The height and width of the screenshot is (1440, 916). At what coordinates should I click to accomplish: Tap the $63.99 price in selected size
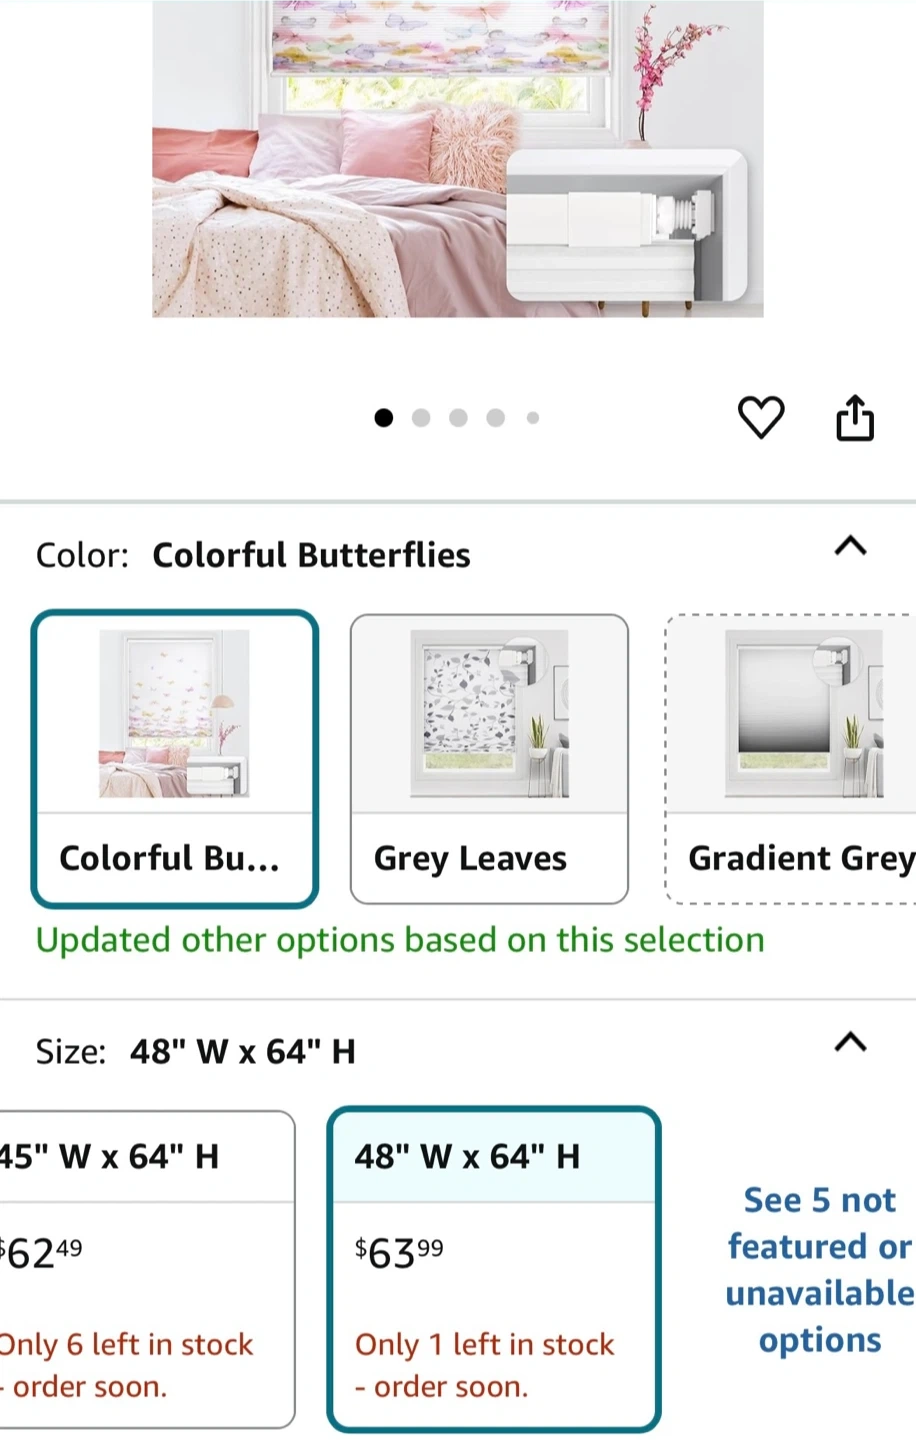click(400, 1253)
